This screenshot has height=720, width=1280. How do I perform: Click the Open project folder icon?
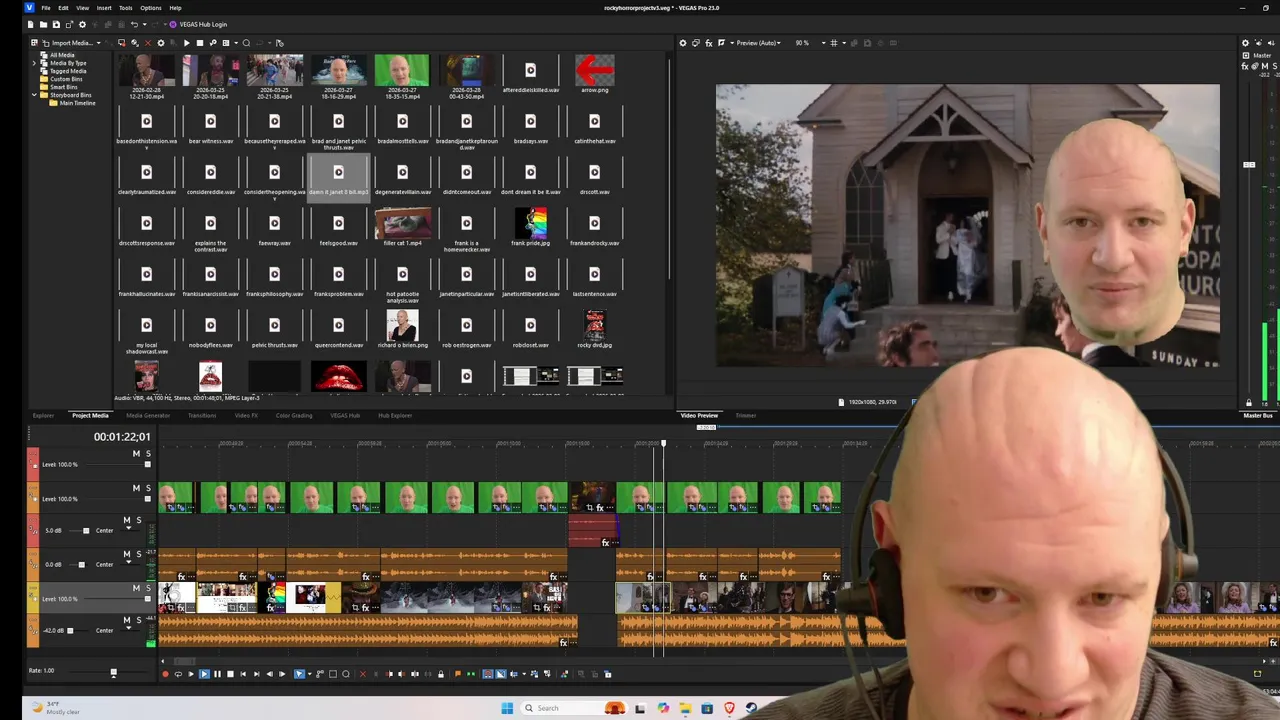click(43, 24)
